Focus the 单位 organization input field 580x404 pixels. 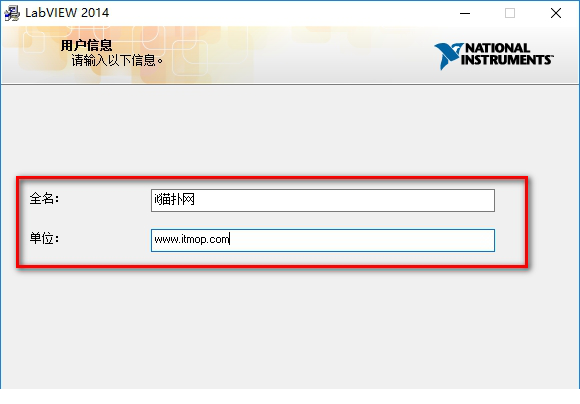[323, 240]
